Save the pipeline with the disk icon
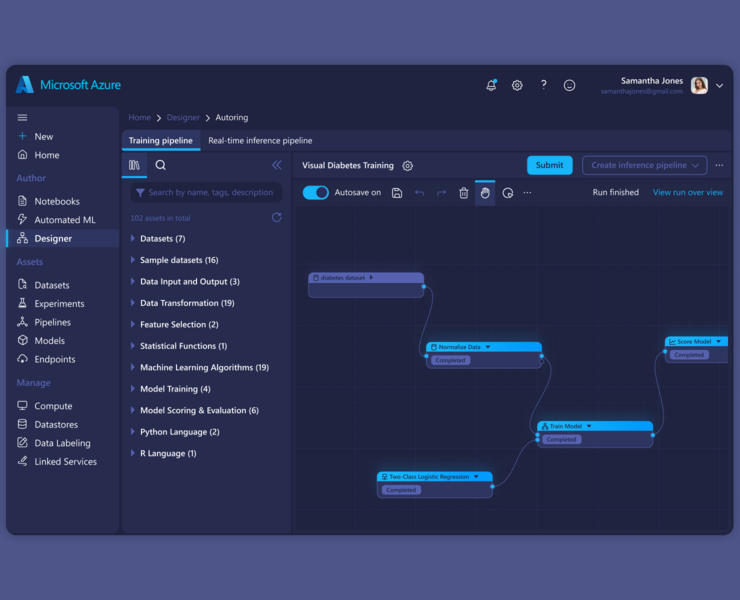 click(397, 193)
